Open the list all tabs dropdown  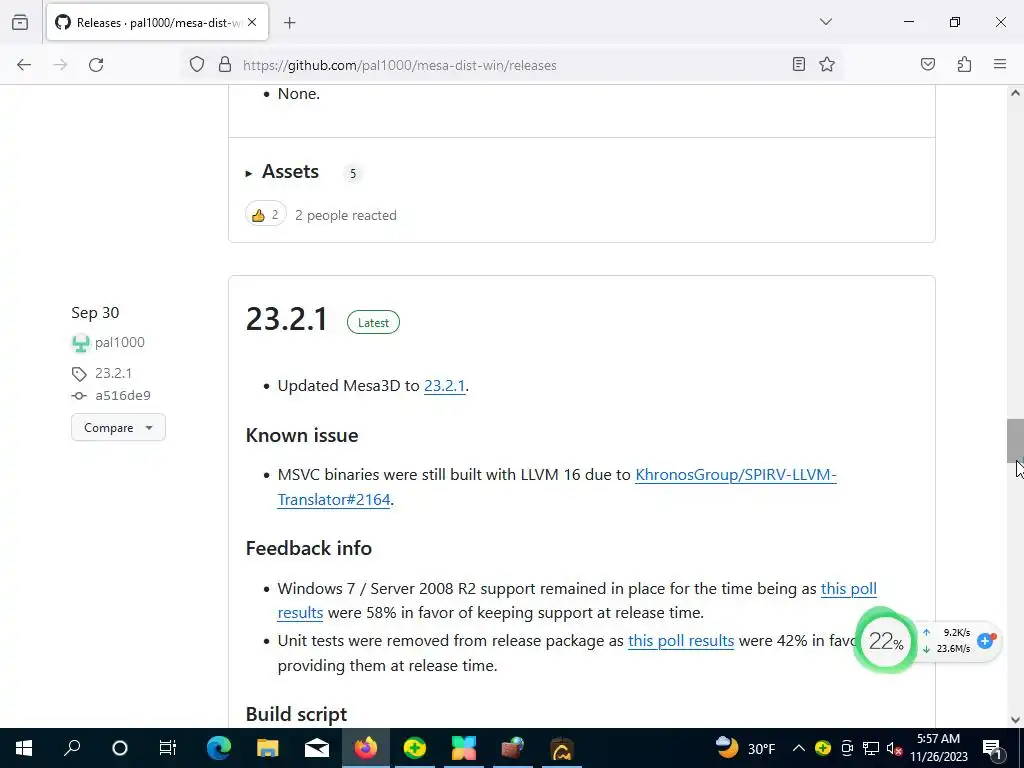click(825, 22)
